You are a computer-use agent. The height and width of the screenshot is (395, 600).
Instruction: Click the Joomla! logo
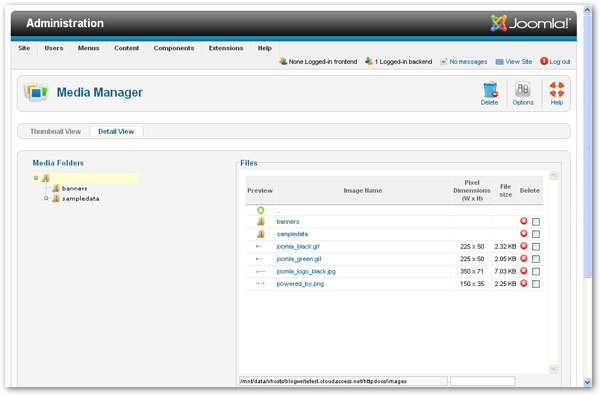tap(531, 23)
